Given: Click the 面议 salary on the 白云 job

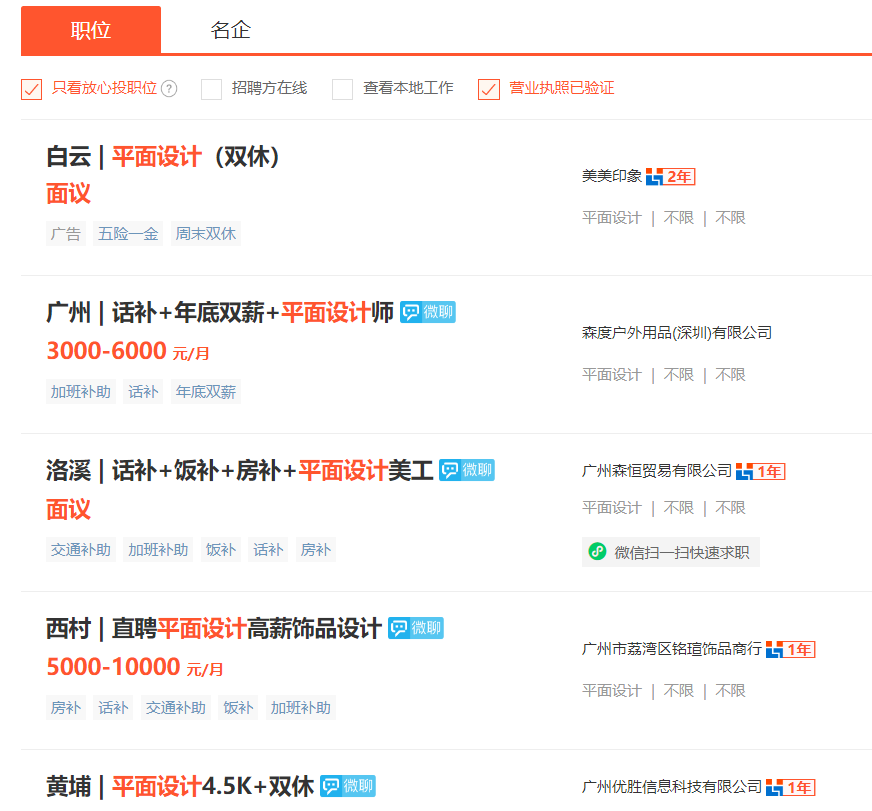Looking at the screenshot, I should tap(68, 194).
